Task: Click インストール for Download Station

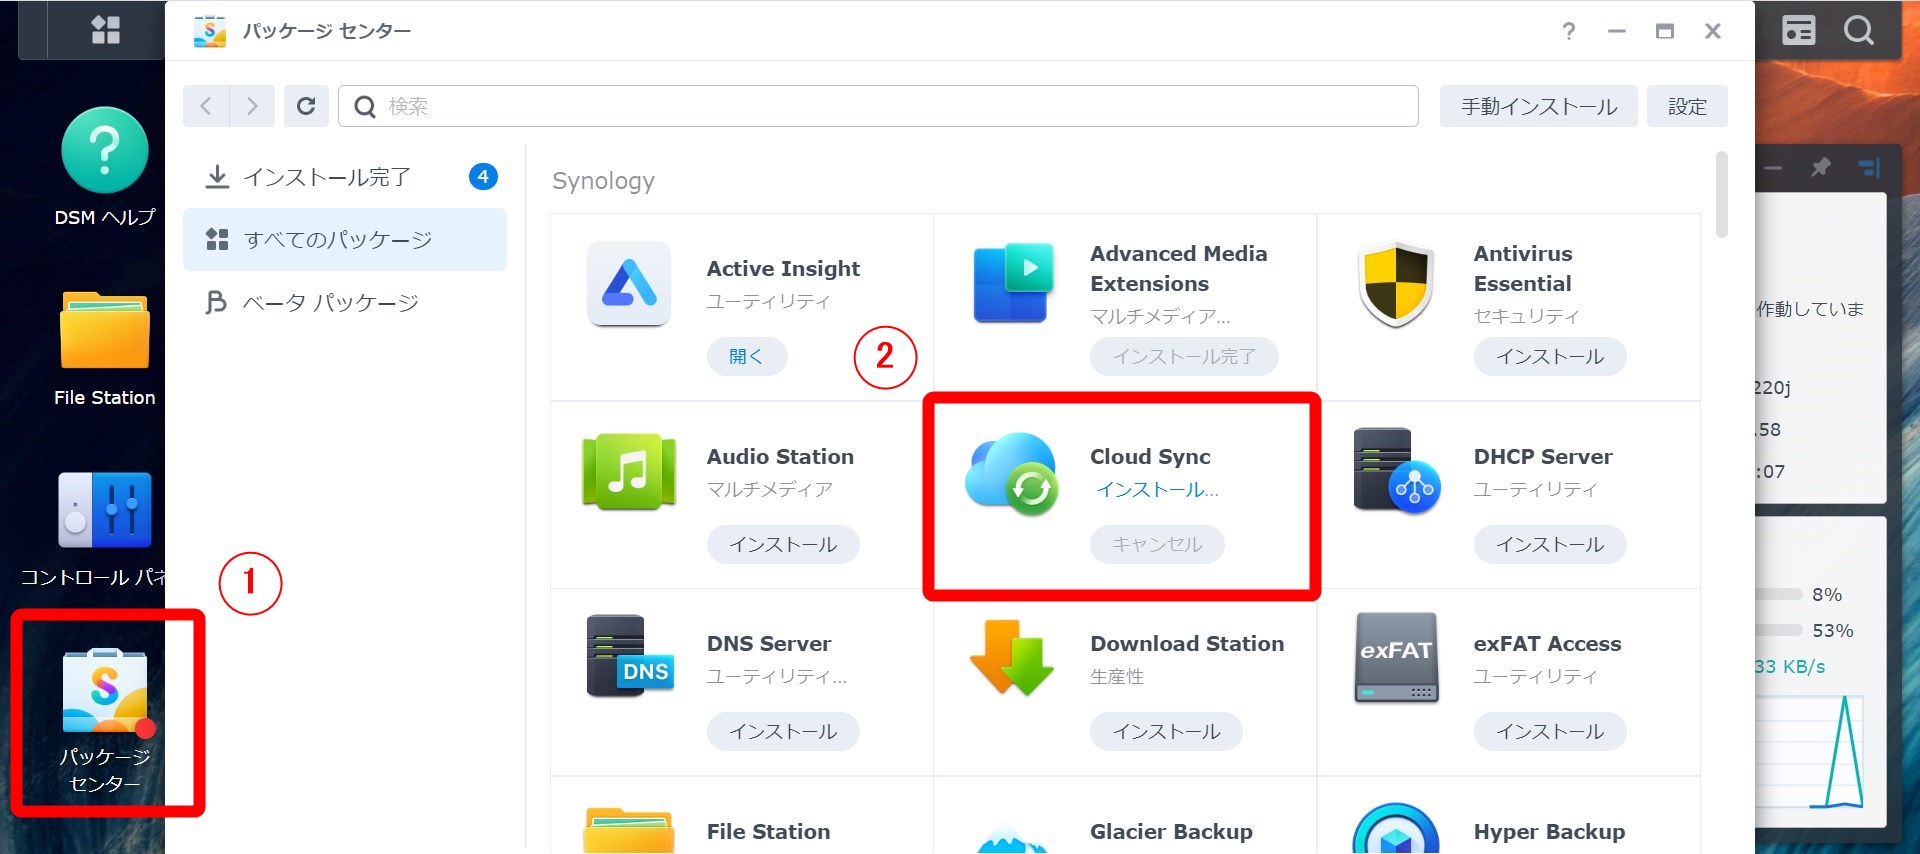Action: (1166, 731)
